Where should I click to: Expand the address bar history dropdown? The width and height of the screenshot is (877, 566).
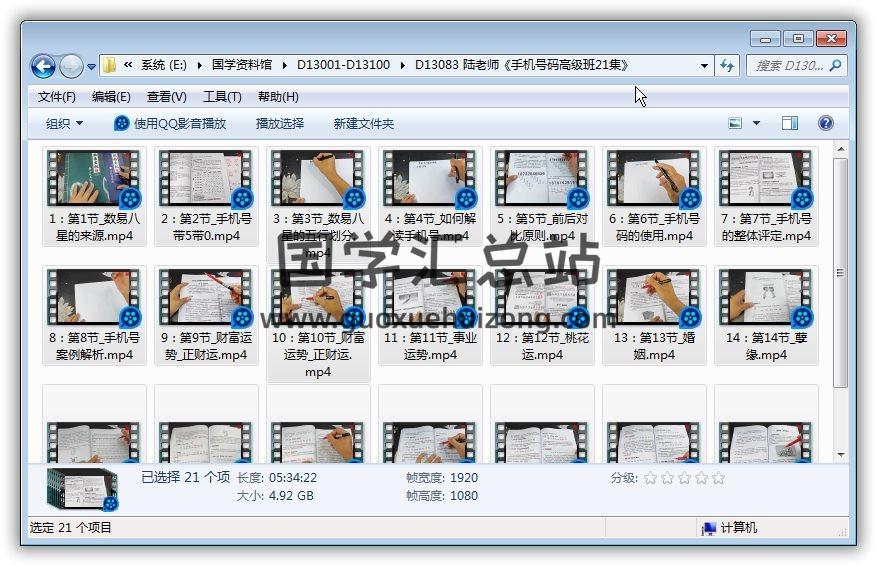coord(704,66)
